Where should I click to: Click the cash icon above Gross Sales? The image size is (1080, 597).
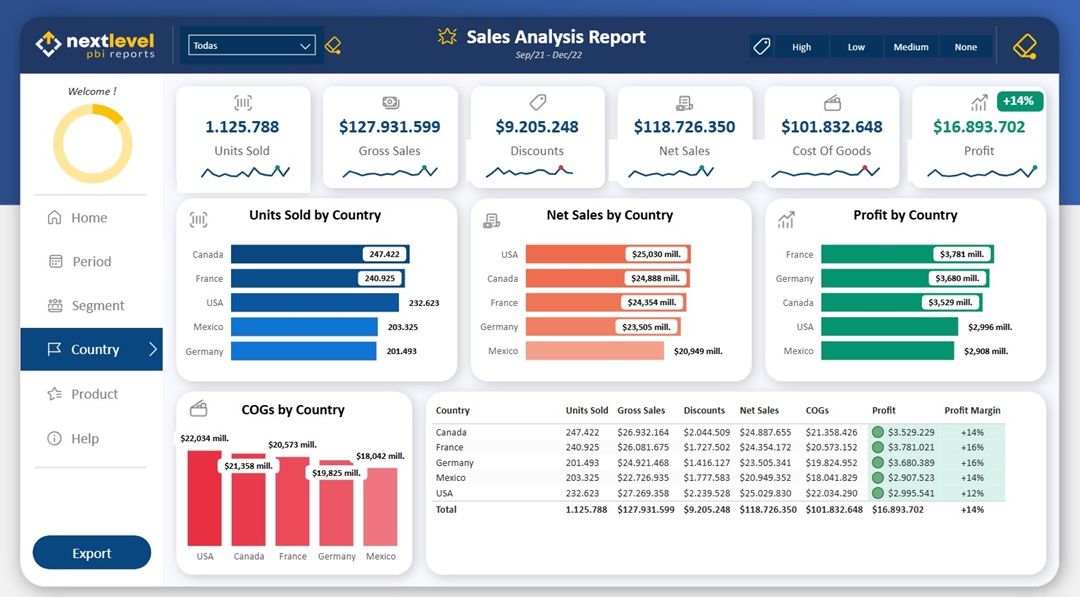click(x=390, y=102)
